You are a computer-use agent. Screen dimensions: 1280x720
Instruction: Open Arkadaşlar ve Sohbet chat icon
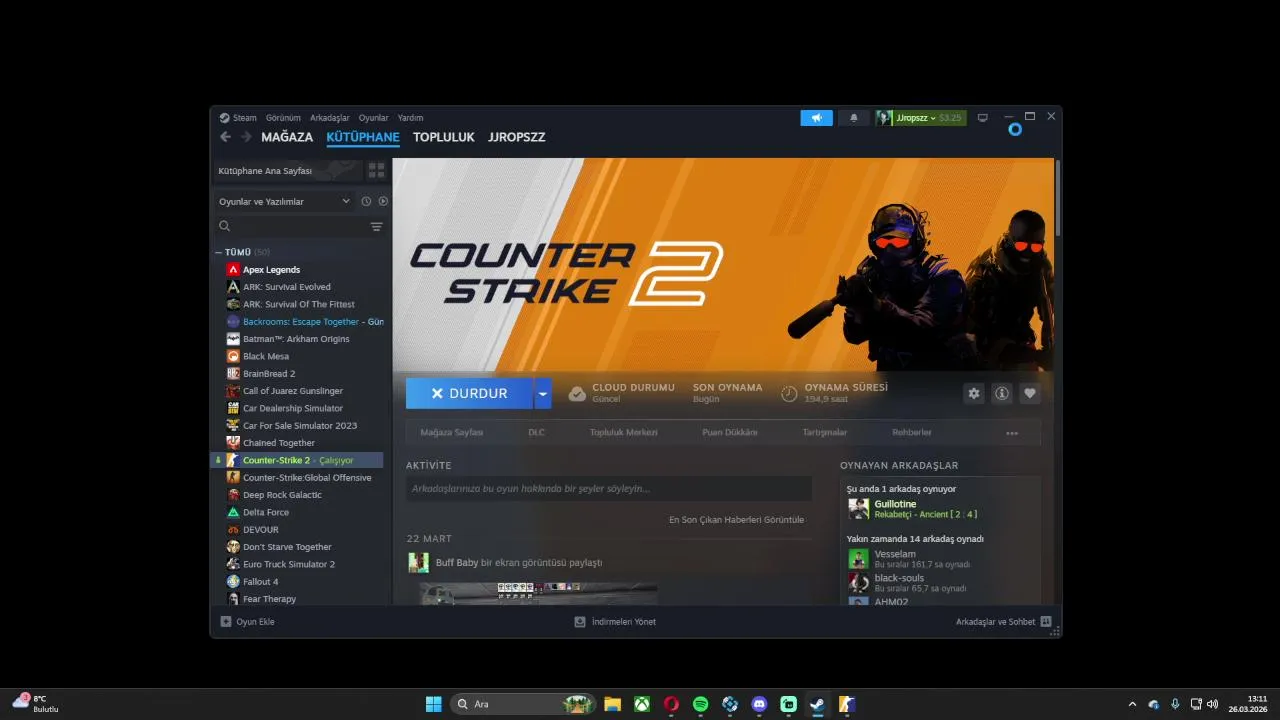pyautogui.click(x=1046, y=622)
